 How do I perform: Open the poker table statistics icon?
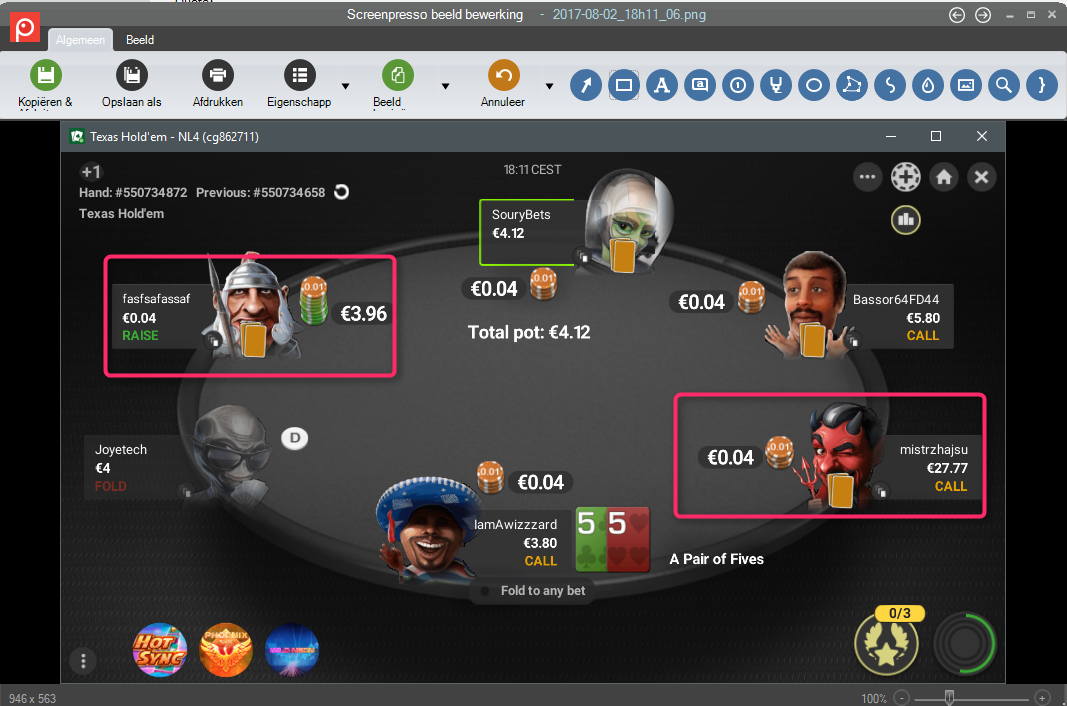[x=906, y=220]
